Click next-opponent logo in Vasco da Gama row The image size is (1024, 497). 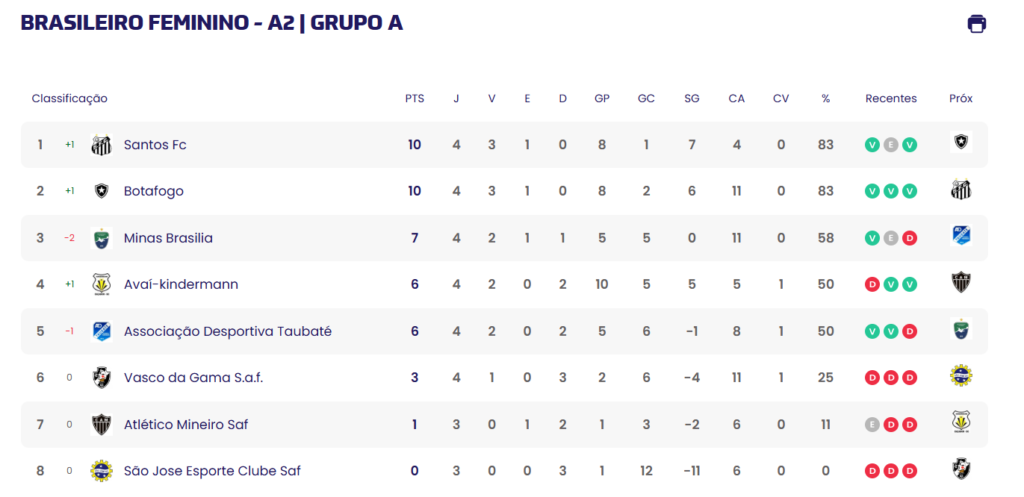[961, 375]
